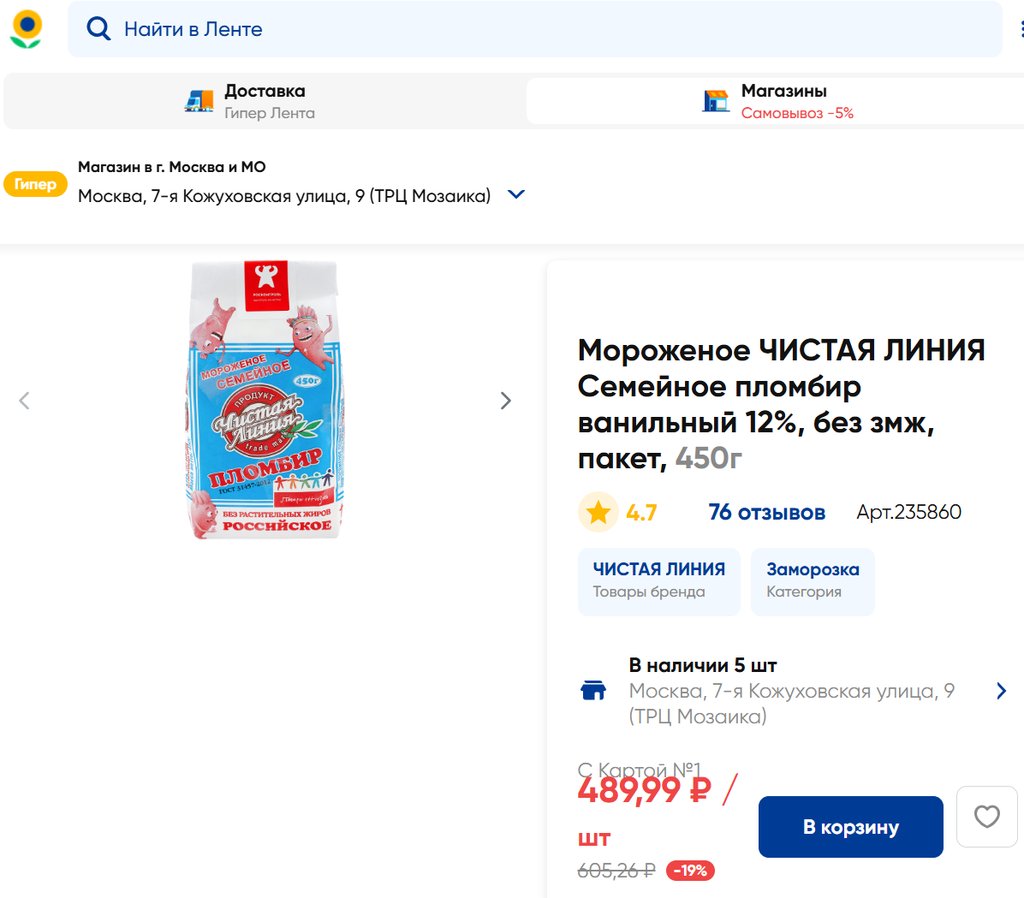Switch to the Доставка tab

pyautogui.click(x=264, y=101)
